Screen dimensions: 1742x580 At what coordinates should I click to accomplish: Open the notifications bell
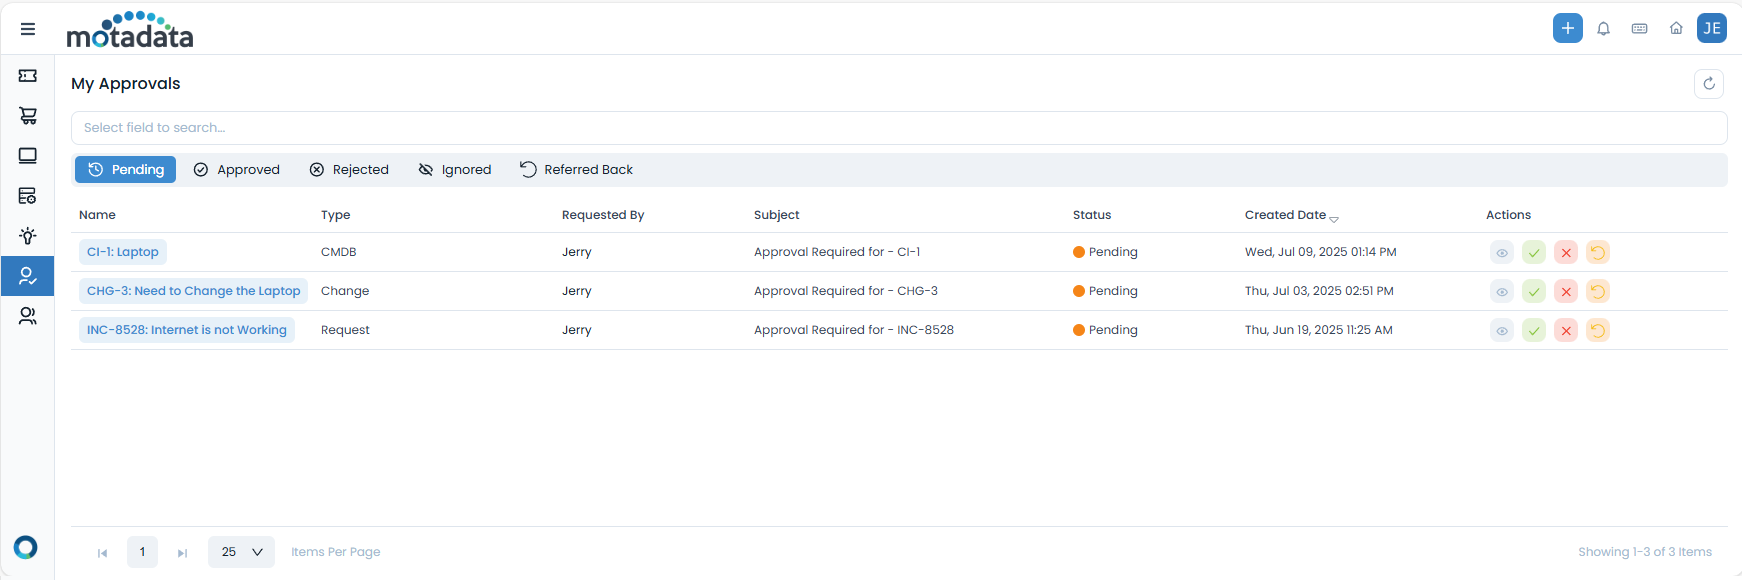click(x=1603, y=29)
